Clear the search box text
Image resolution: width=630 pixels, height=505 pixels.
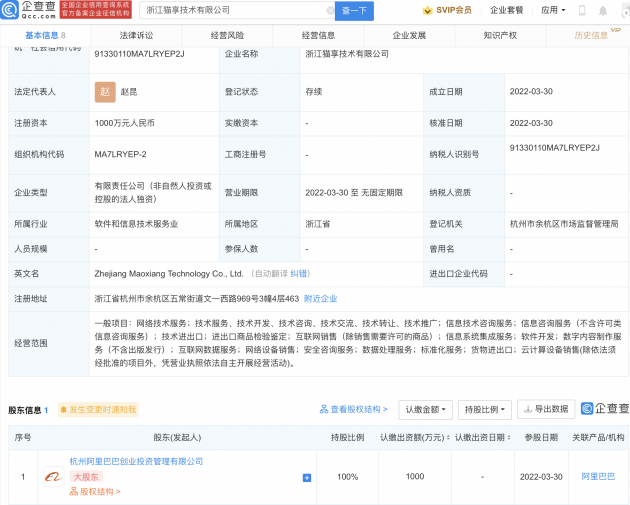(330, 10)
